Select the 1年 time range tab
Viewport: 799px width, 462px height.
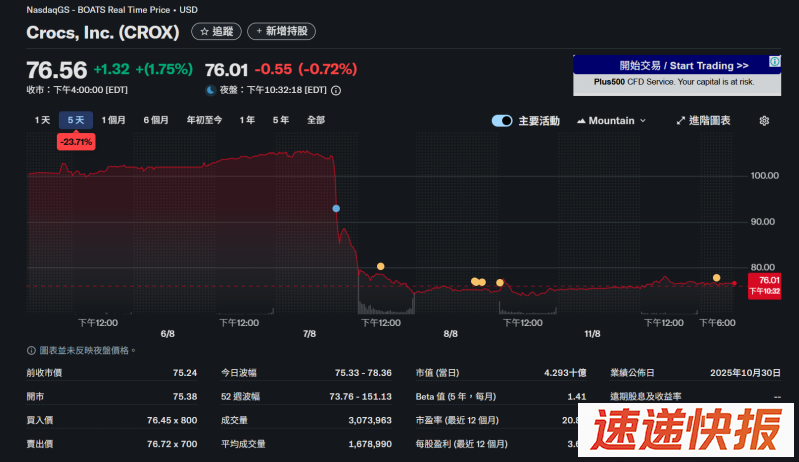click(247, 120)
